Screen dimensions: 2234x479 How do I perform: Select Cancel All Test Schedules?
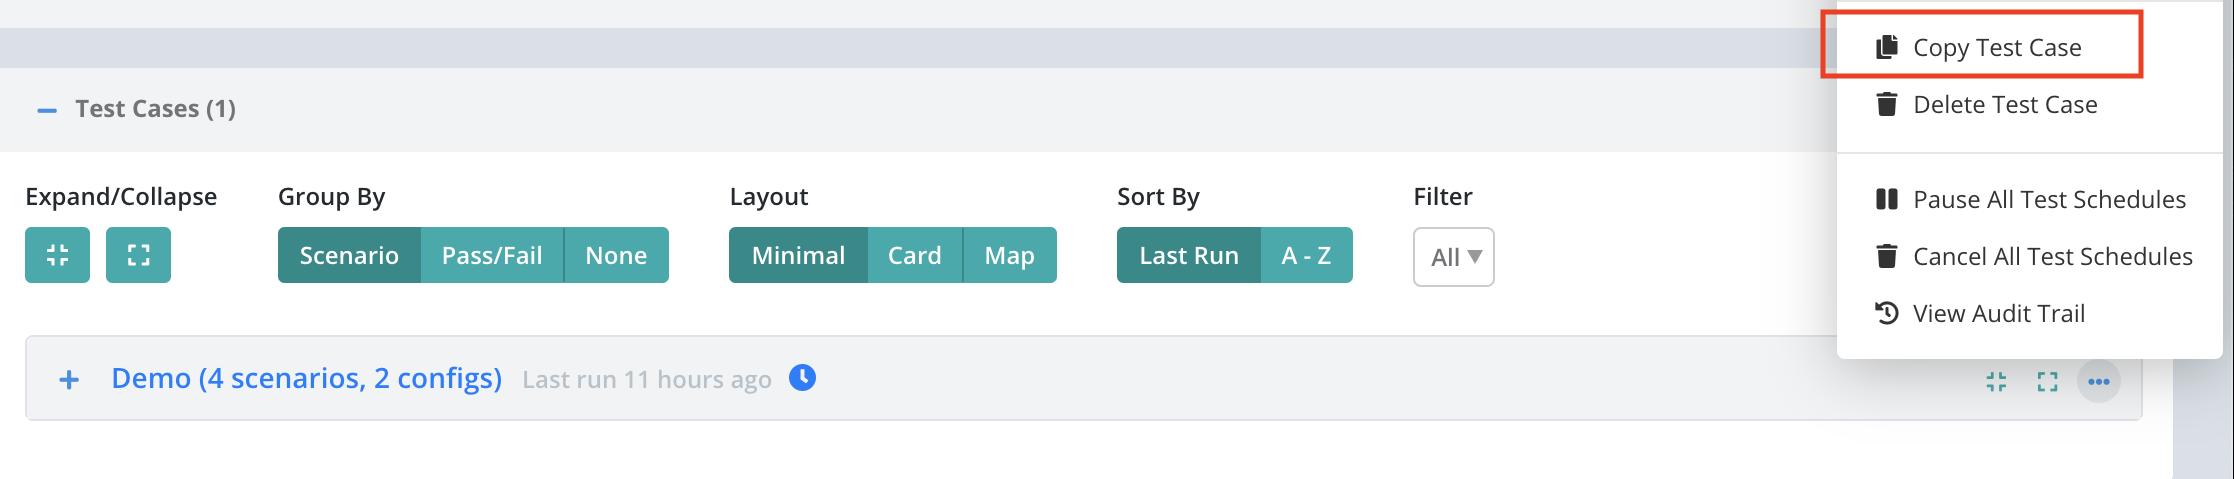click(x=2034, y=256)
